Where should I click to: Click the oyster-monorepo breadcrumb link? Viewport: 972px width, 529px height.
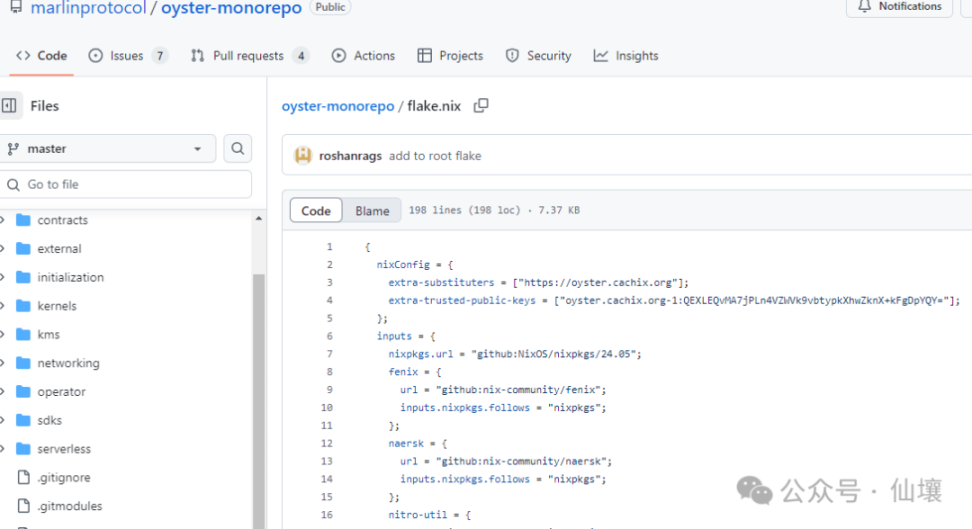(x=338, y=106)
